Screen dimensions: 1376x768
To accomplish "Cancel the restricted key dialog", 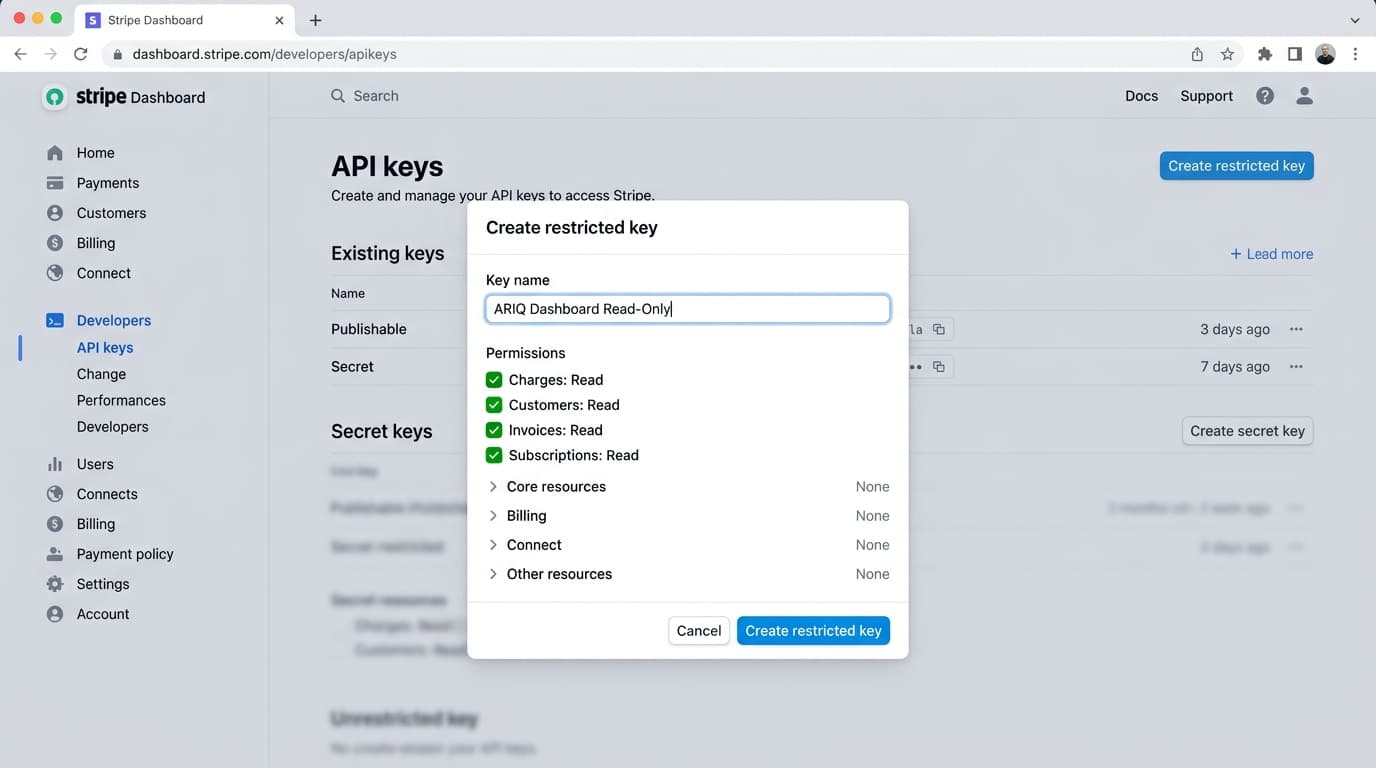I will pos(699,631).
